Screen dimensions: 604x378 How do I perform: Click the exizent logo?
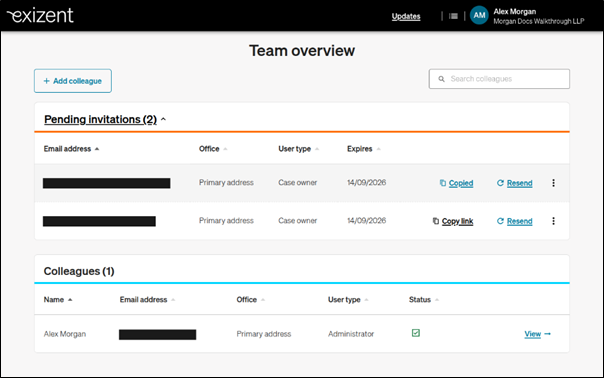pyautogui.click(x=40, y=15)
